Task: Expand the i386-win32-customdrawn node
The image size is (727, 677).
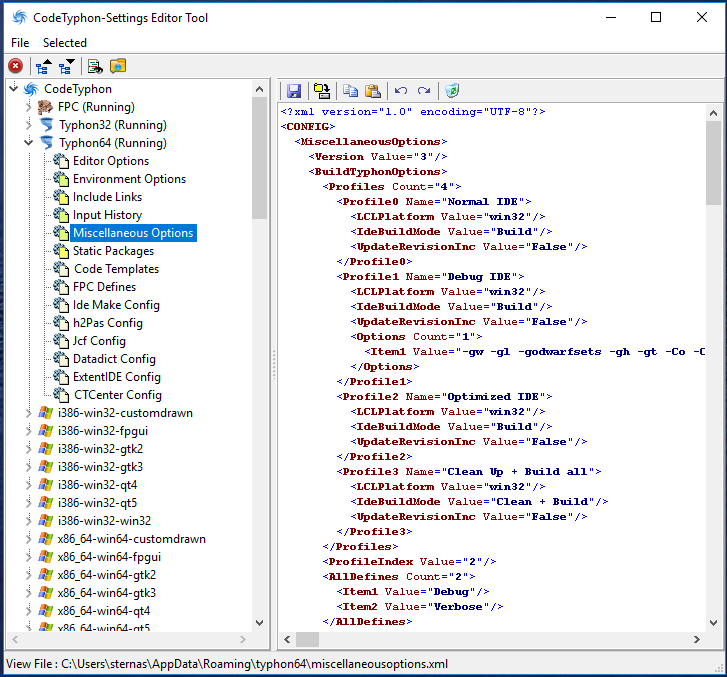Action: coord(29,413)
